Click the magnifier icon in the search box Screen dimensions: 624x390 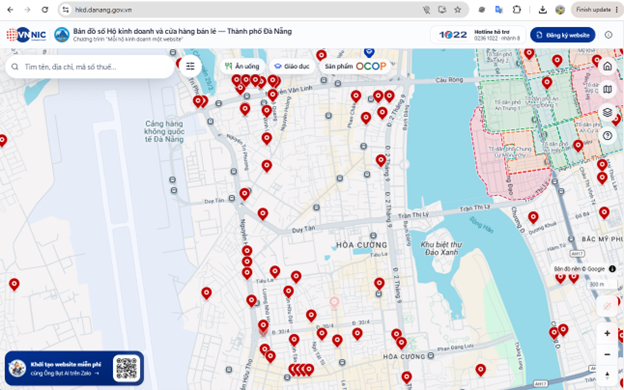(15, 66)
